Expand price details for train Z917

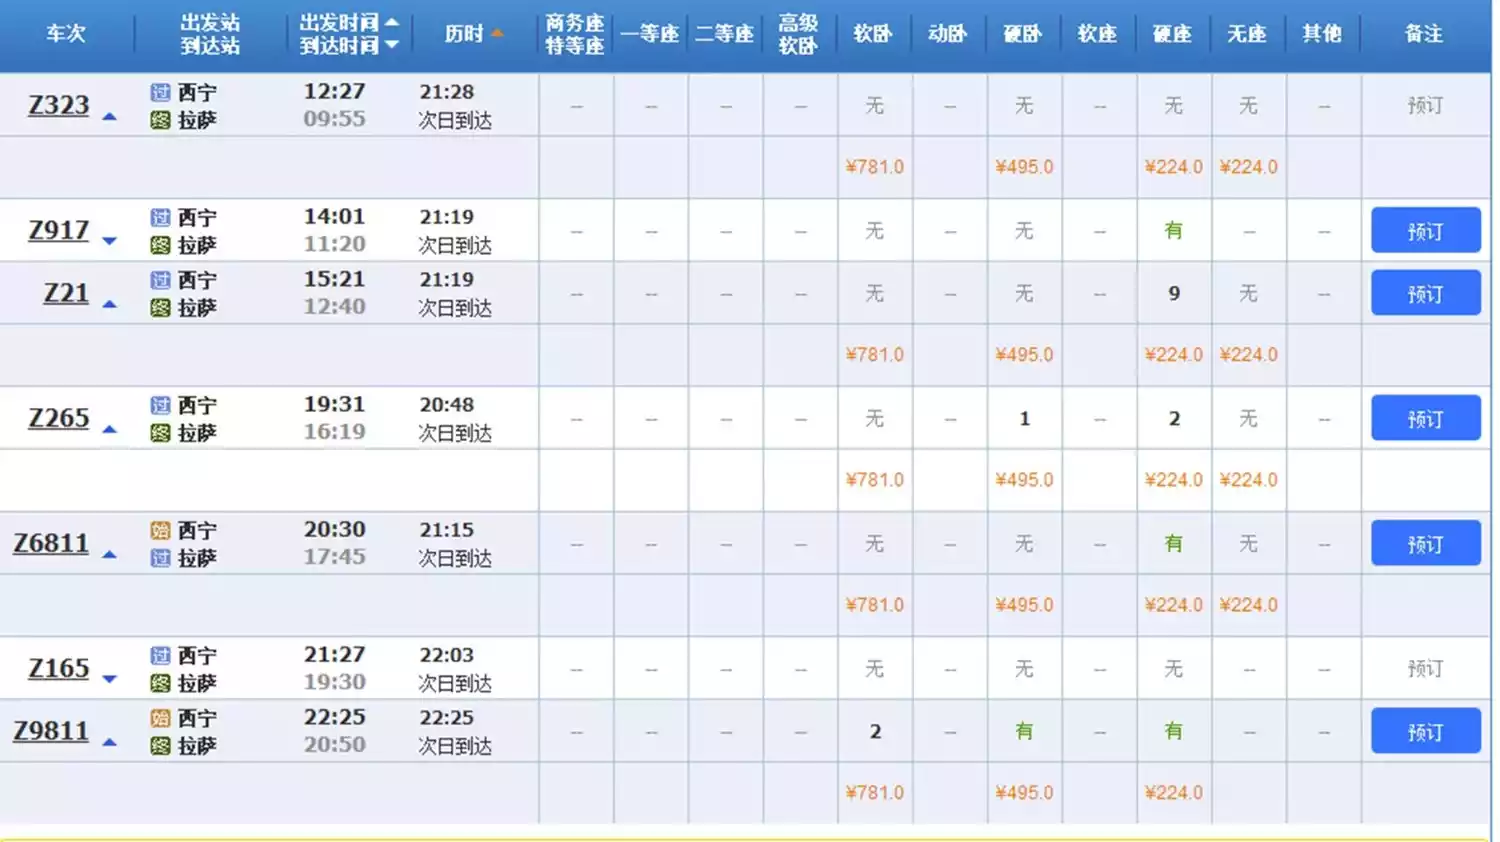click(x=110, y=241)
